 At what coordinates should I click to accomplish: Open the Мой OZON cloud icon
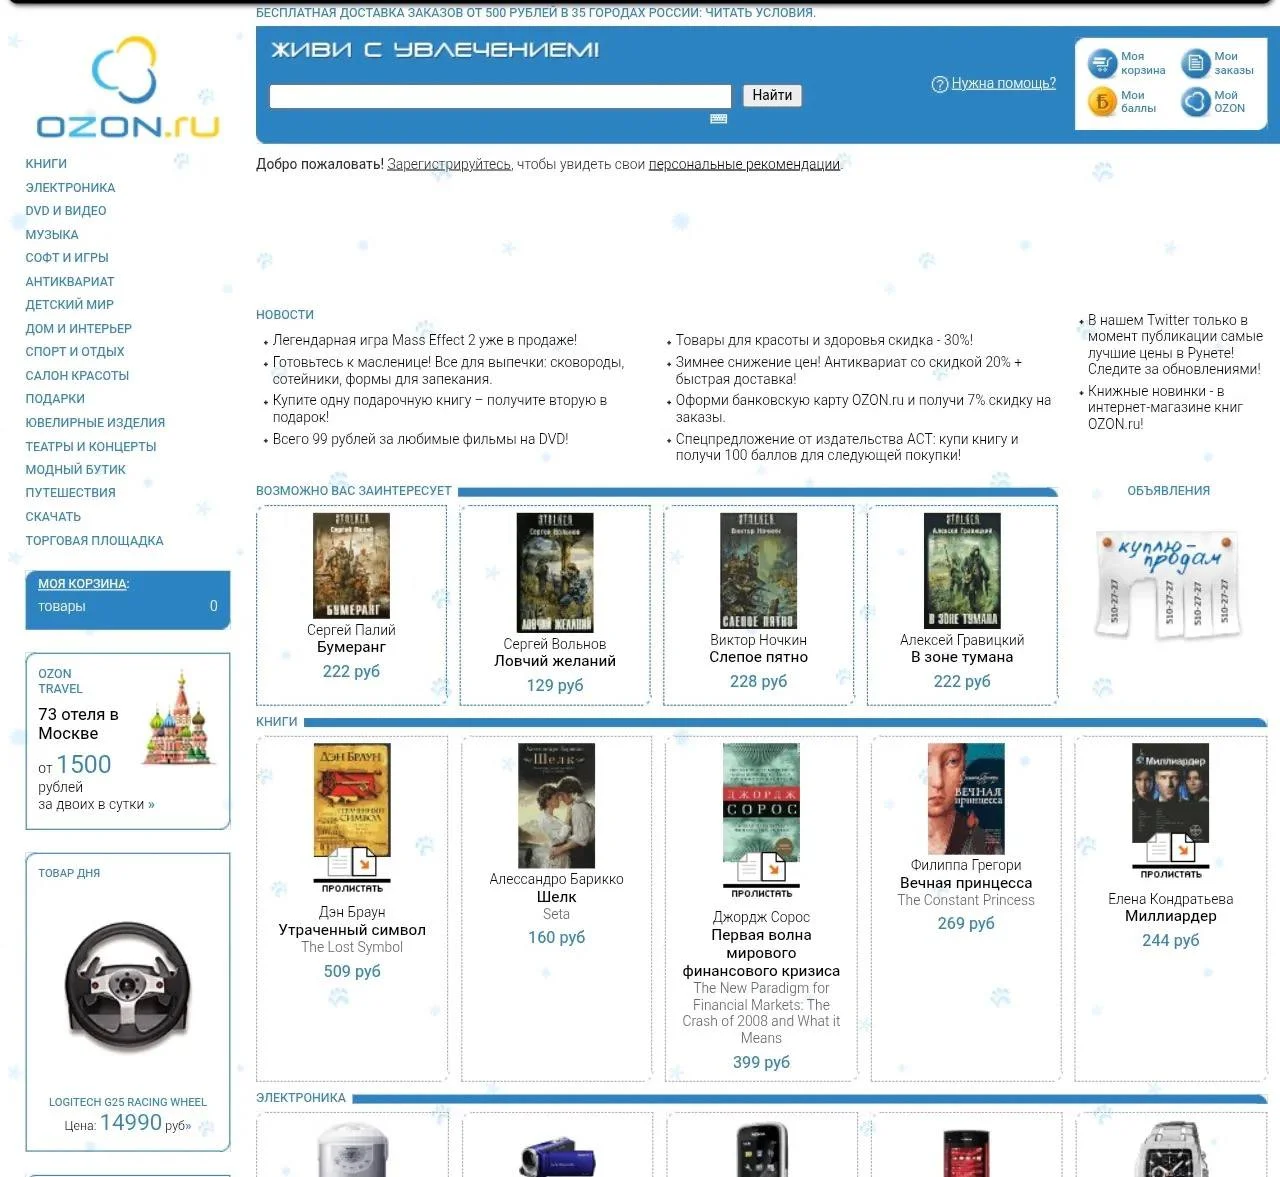(1195, 102)
